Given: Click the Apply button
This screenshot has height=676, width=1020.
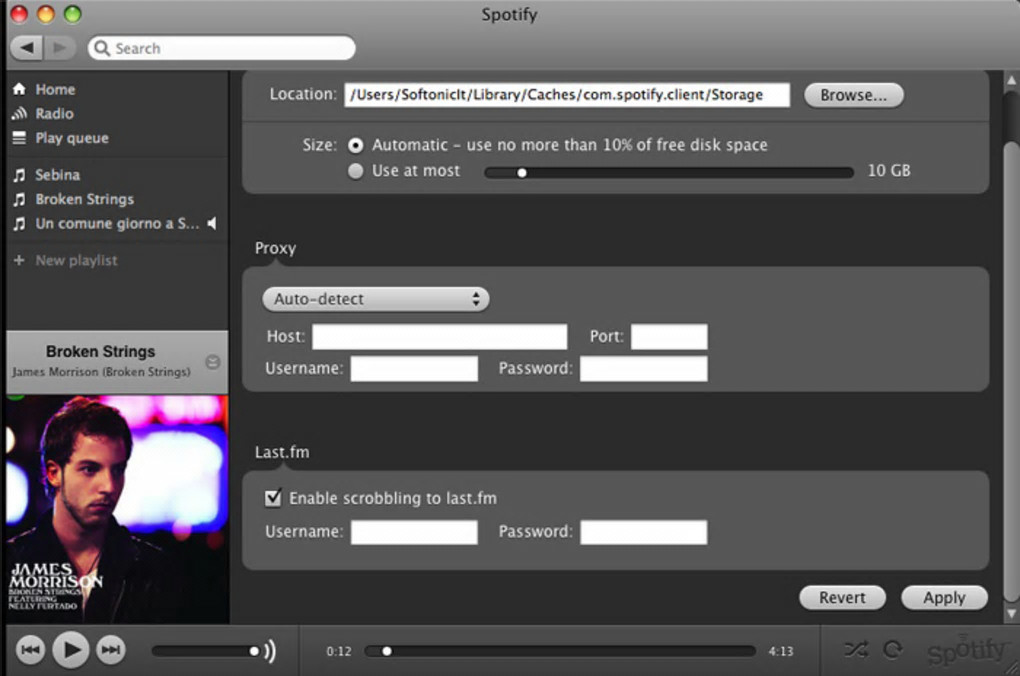Looking at the screenshot, I should [x=944, y=597].
